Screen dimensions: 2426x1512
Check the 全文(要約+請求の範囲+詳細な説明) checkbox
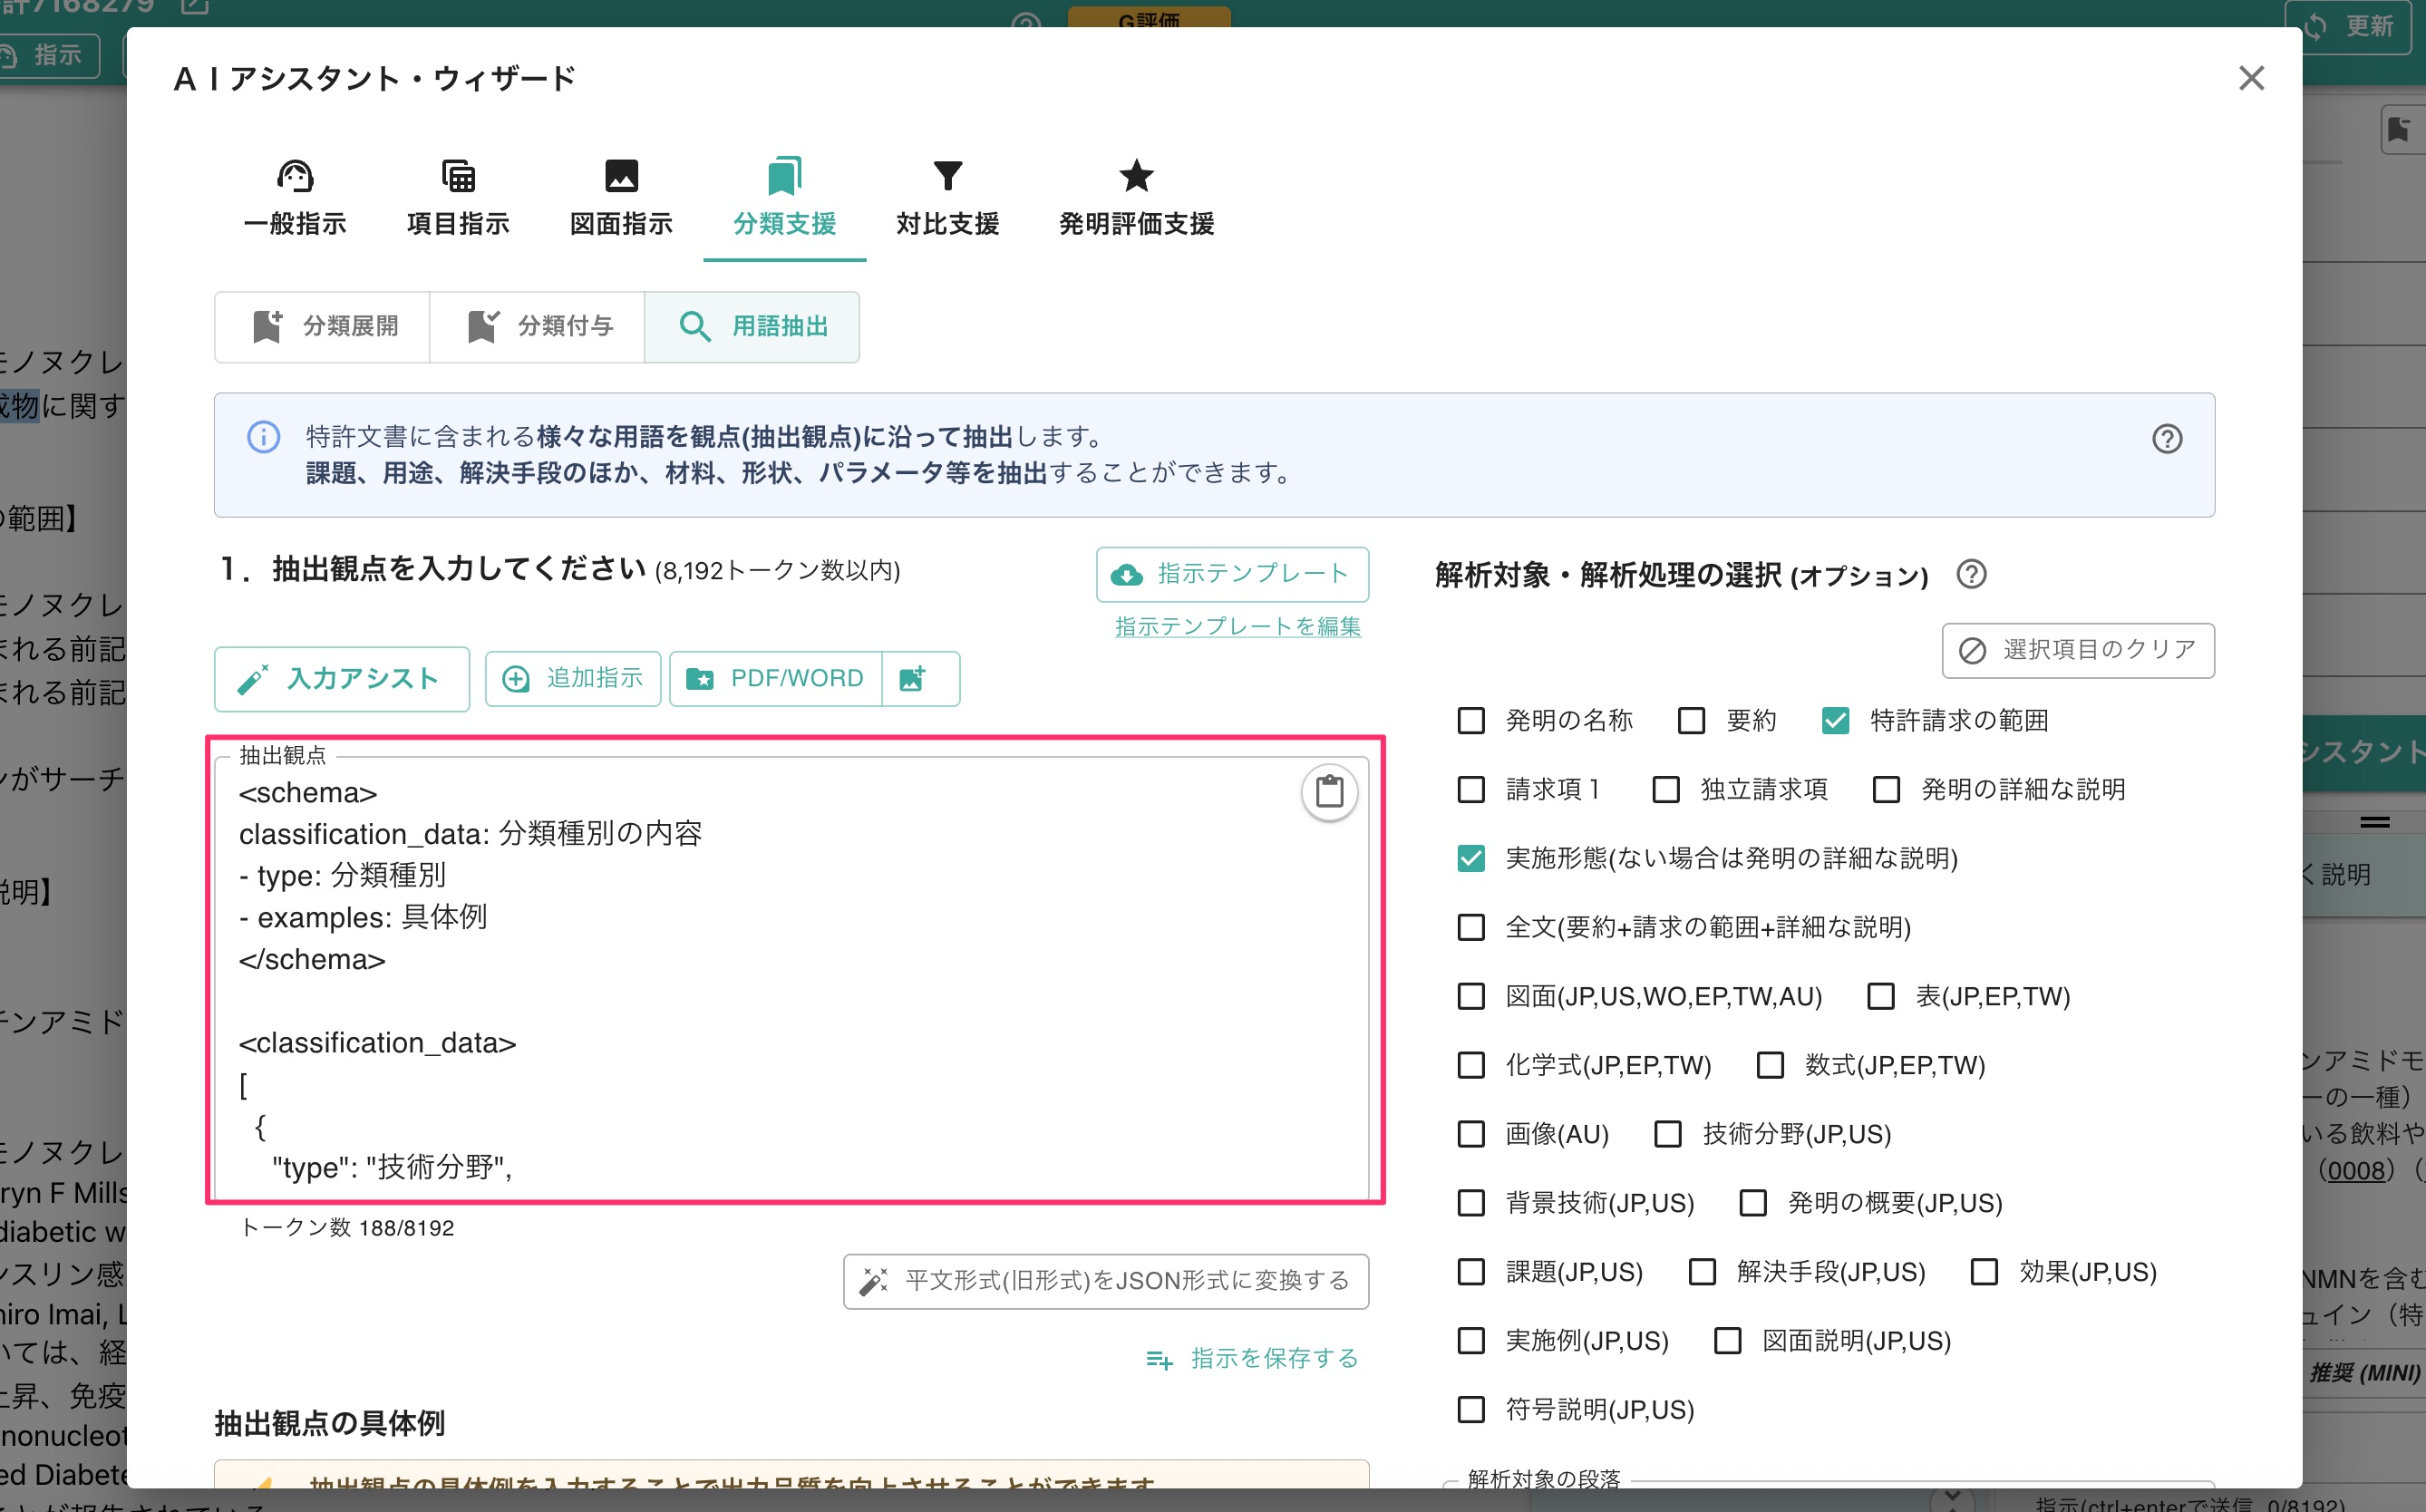click(1471, 927)
